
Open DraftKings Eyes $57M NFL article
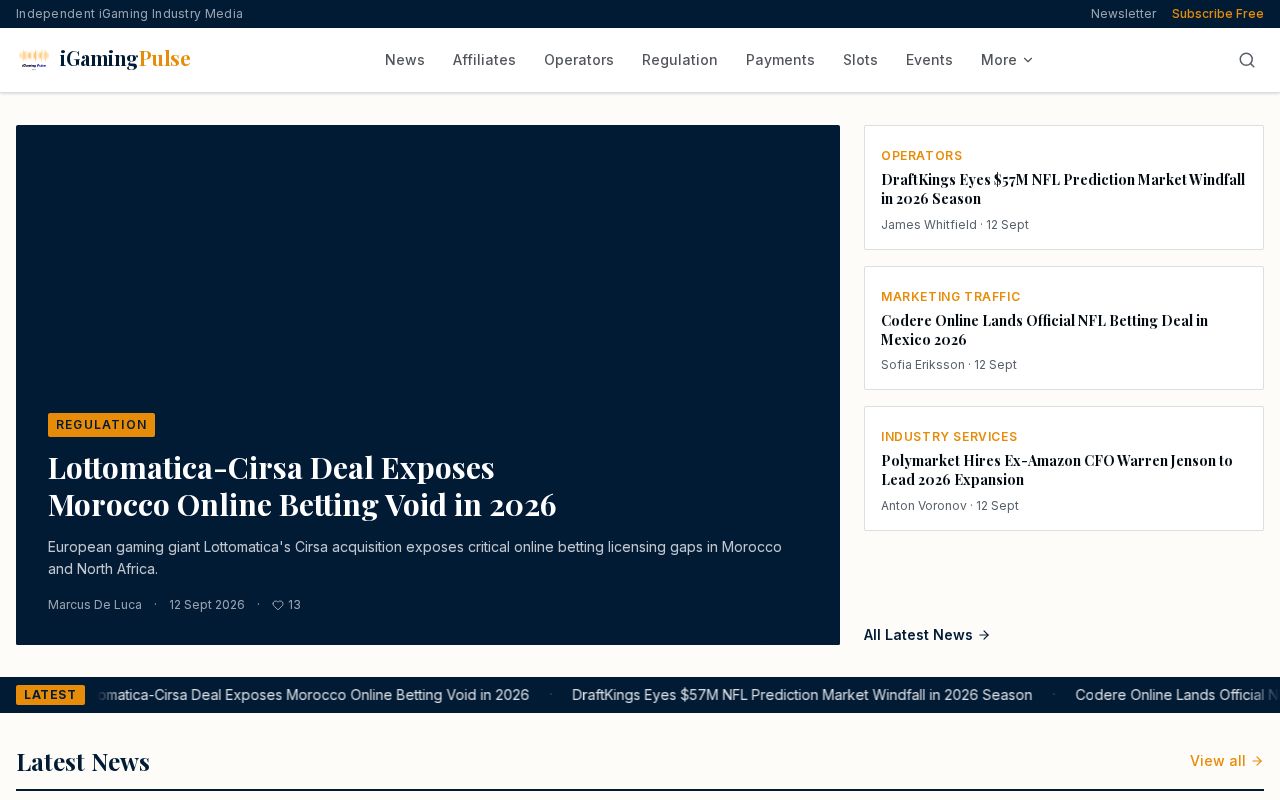coord(1063,189)
